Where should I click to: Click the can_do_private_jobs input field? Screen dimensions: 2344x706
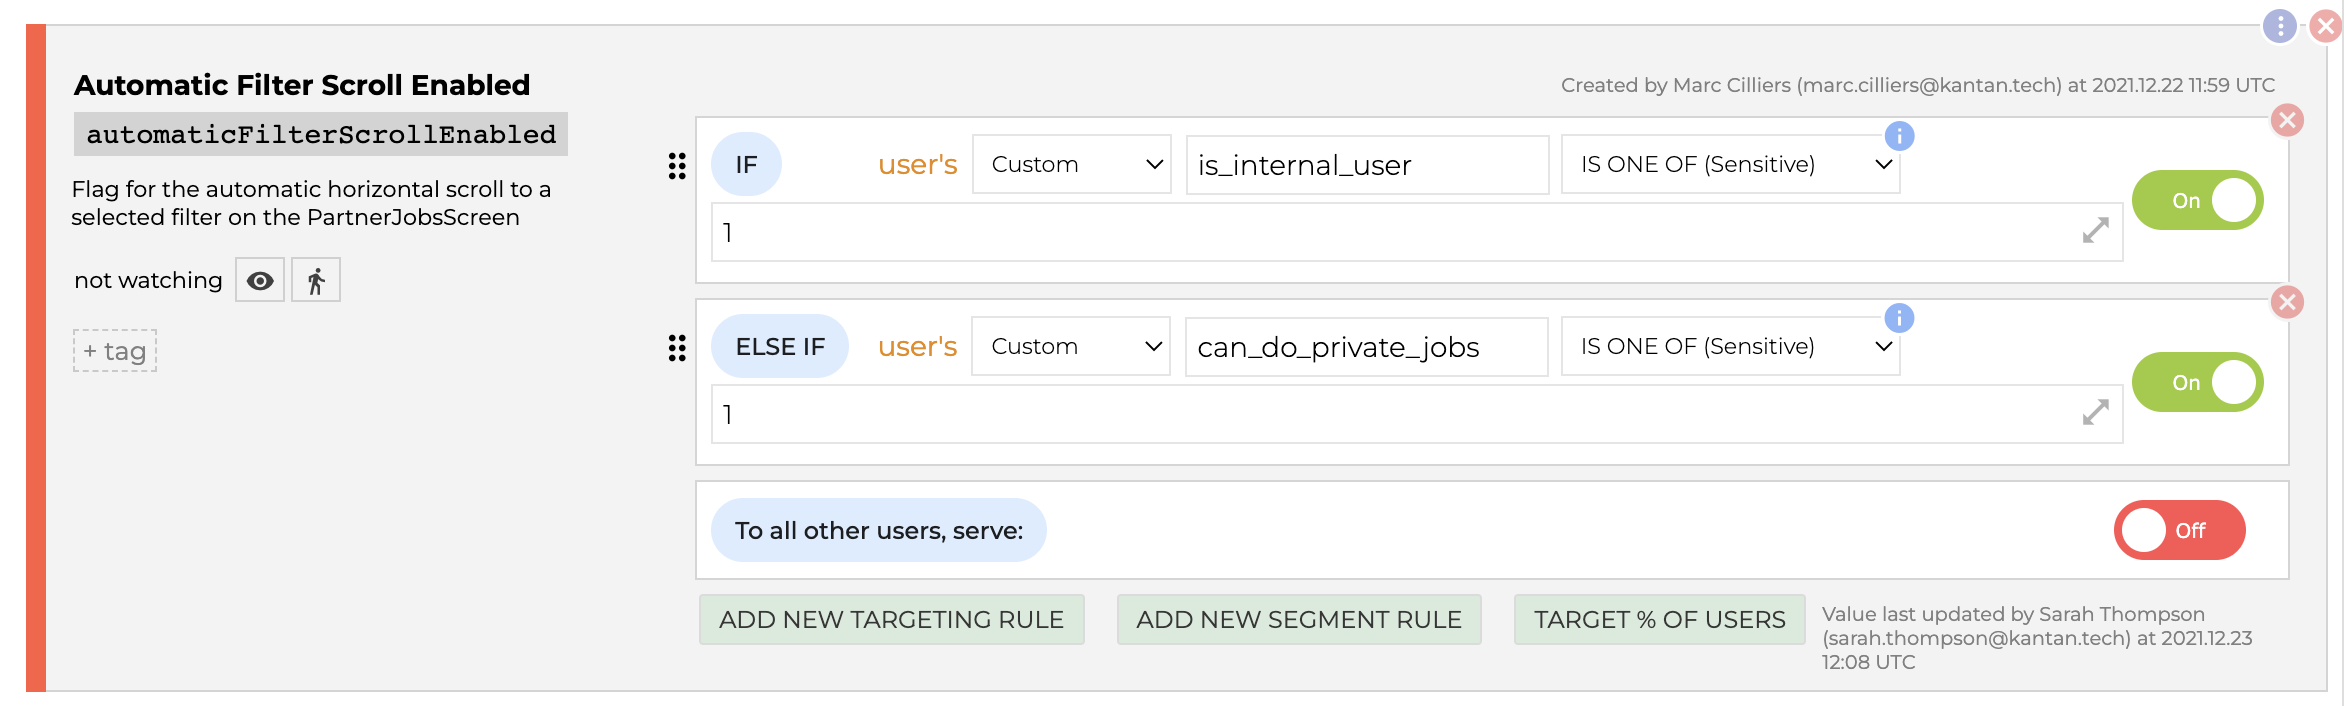(1366, 347)
